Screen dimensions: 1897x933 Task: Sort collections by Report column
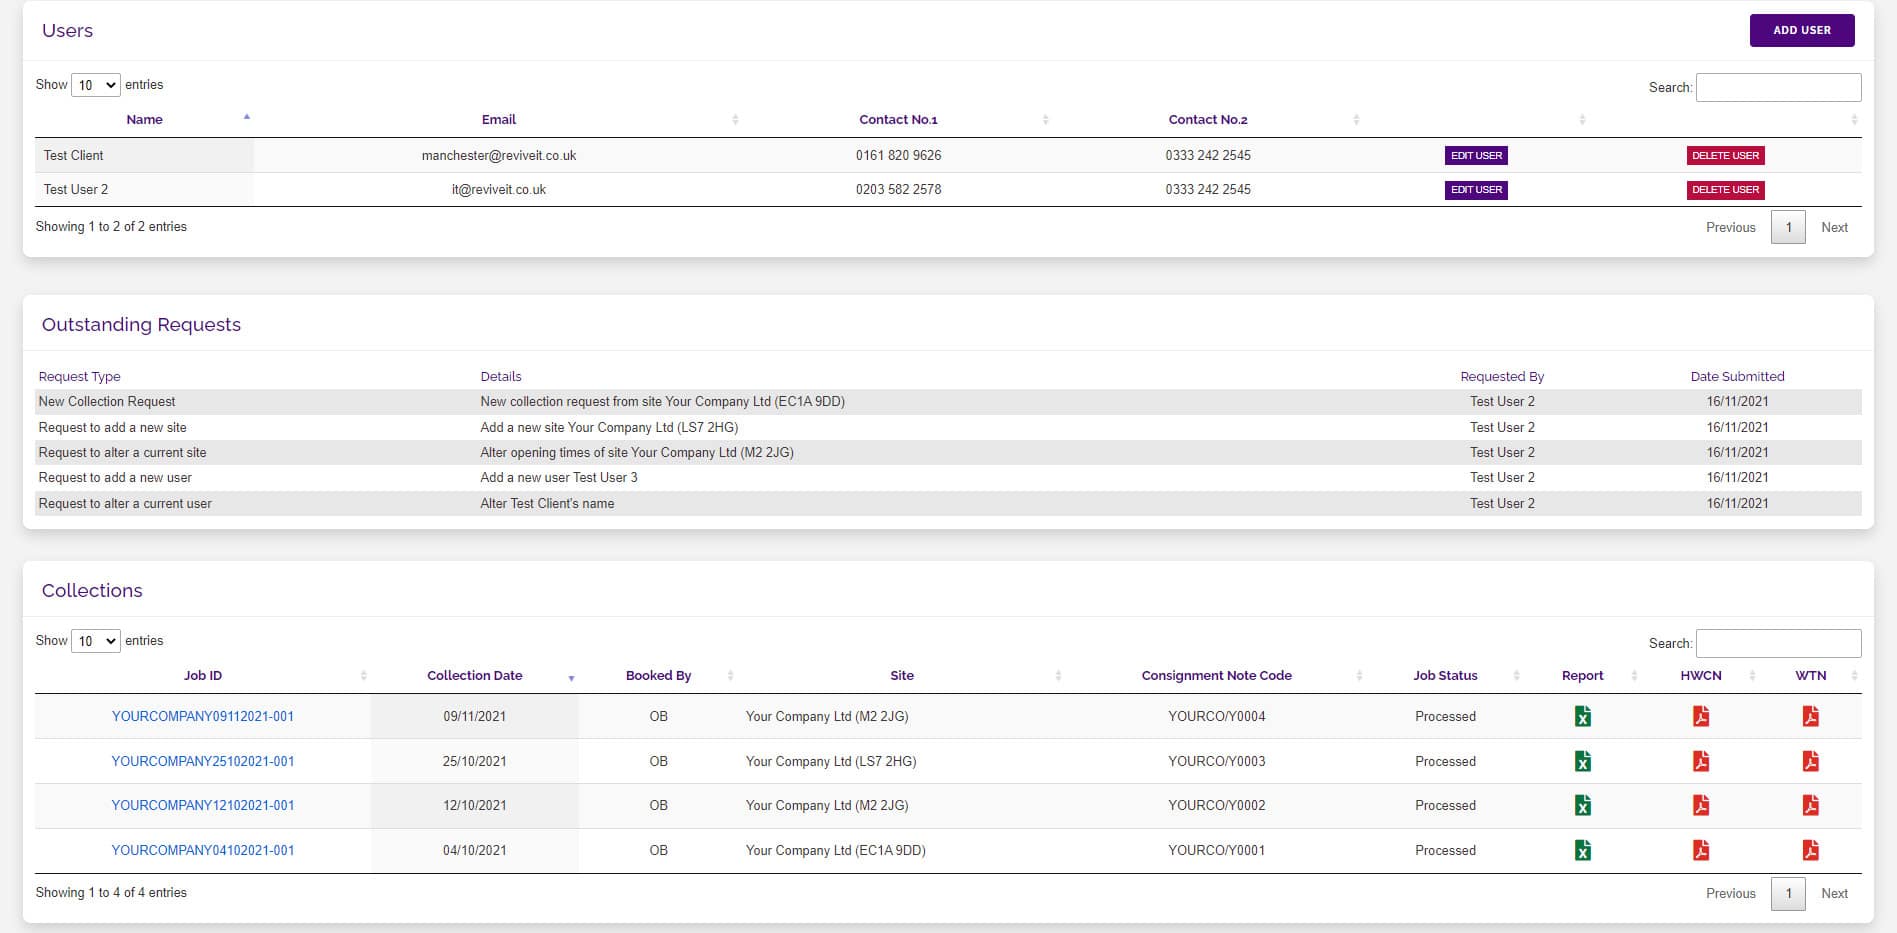pos(1582,676)
